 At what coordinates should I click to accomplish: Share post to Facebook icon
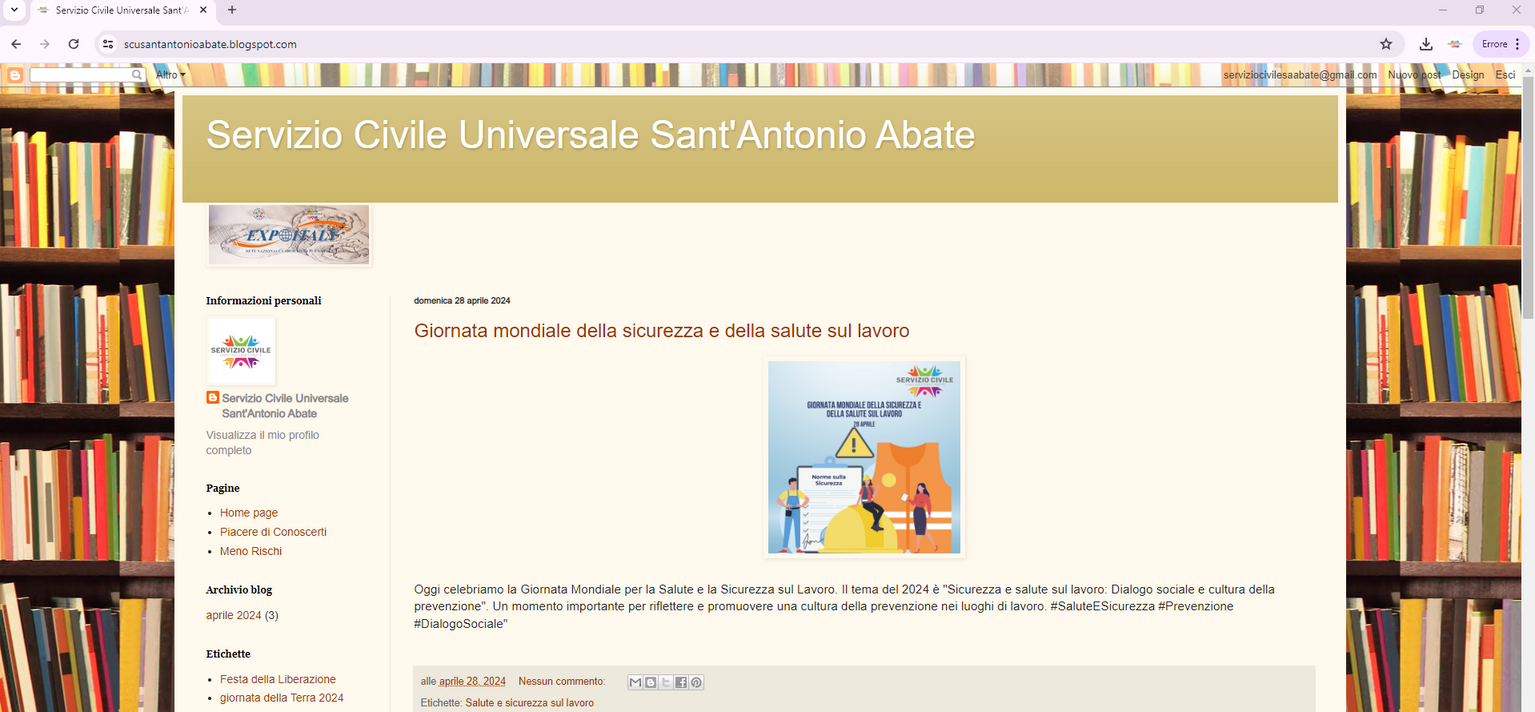(x=681, y=682)
